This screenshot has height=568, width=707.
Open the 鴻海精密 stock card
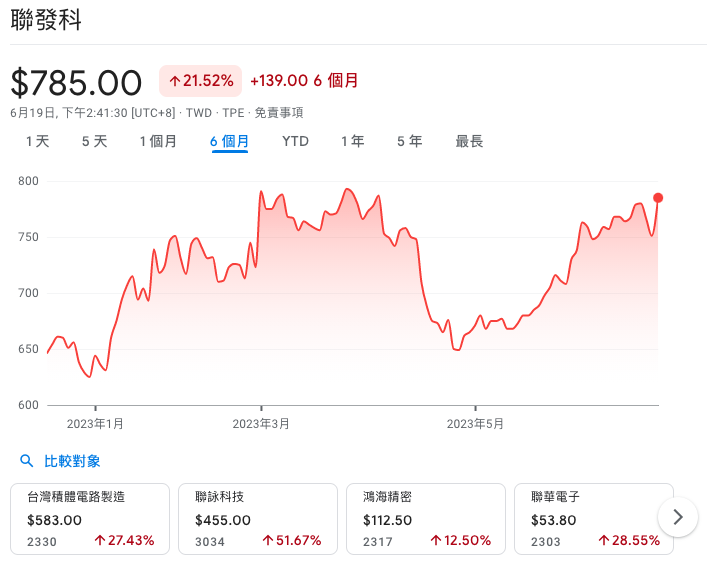[426, 519]
